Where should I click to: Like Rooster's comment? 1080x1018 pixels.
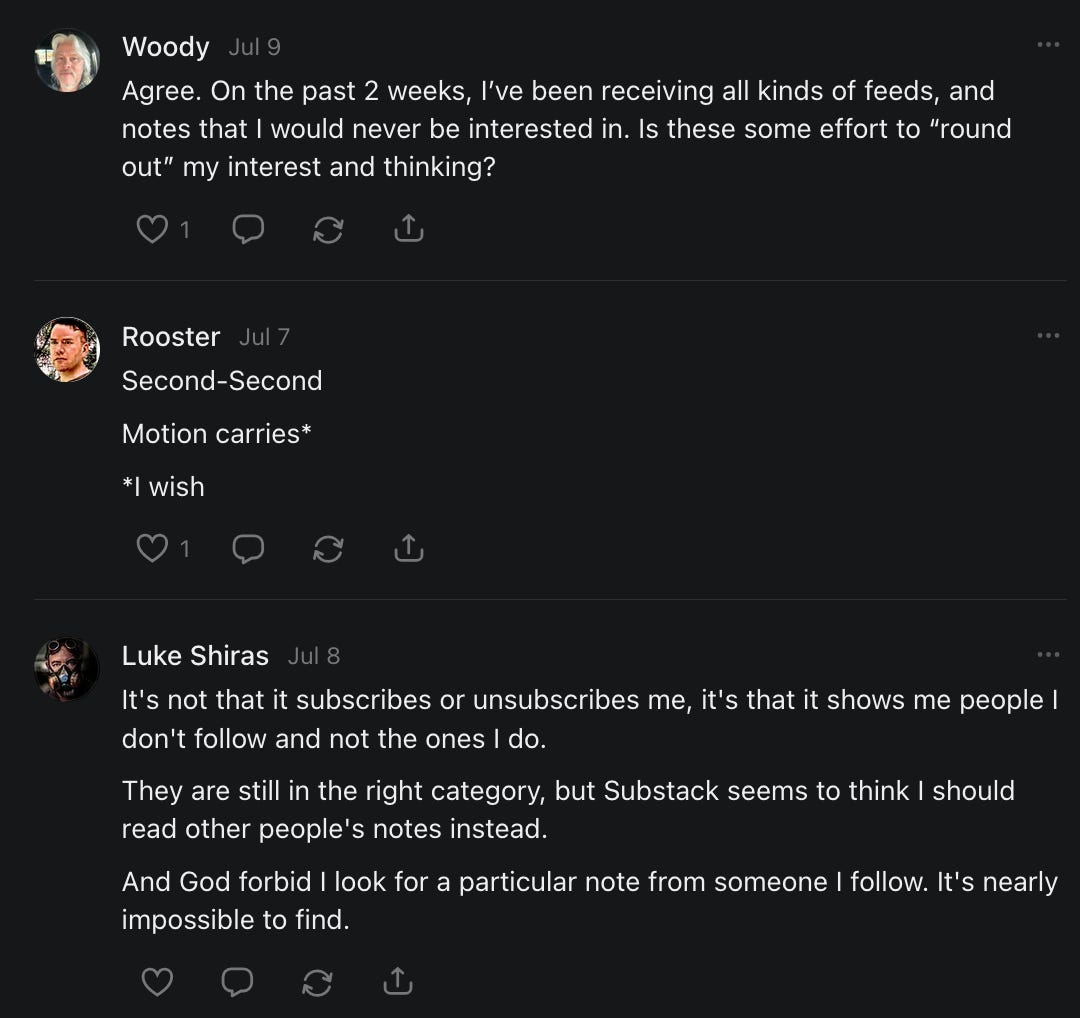tap(152, 548)
